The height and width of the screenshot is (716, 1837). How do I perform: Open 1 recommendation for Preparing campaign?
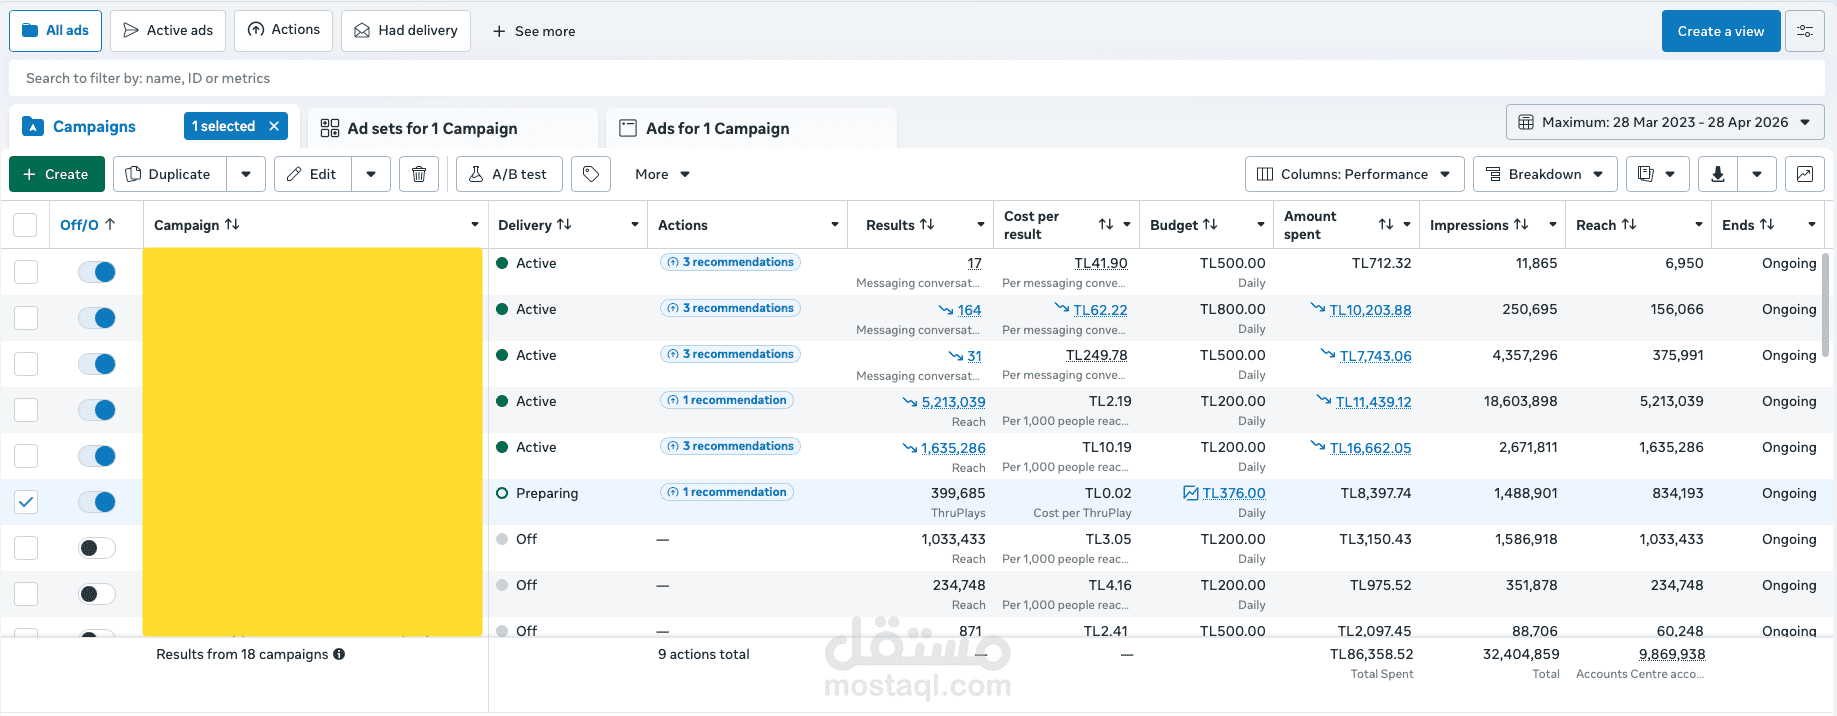pos(727,492)
